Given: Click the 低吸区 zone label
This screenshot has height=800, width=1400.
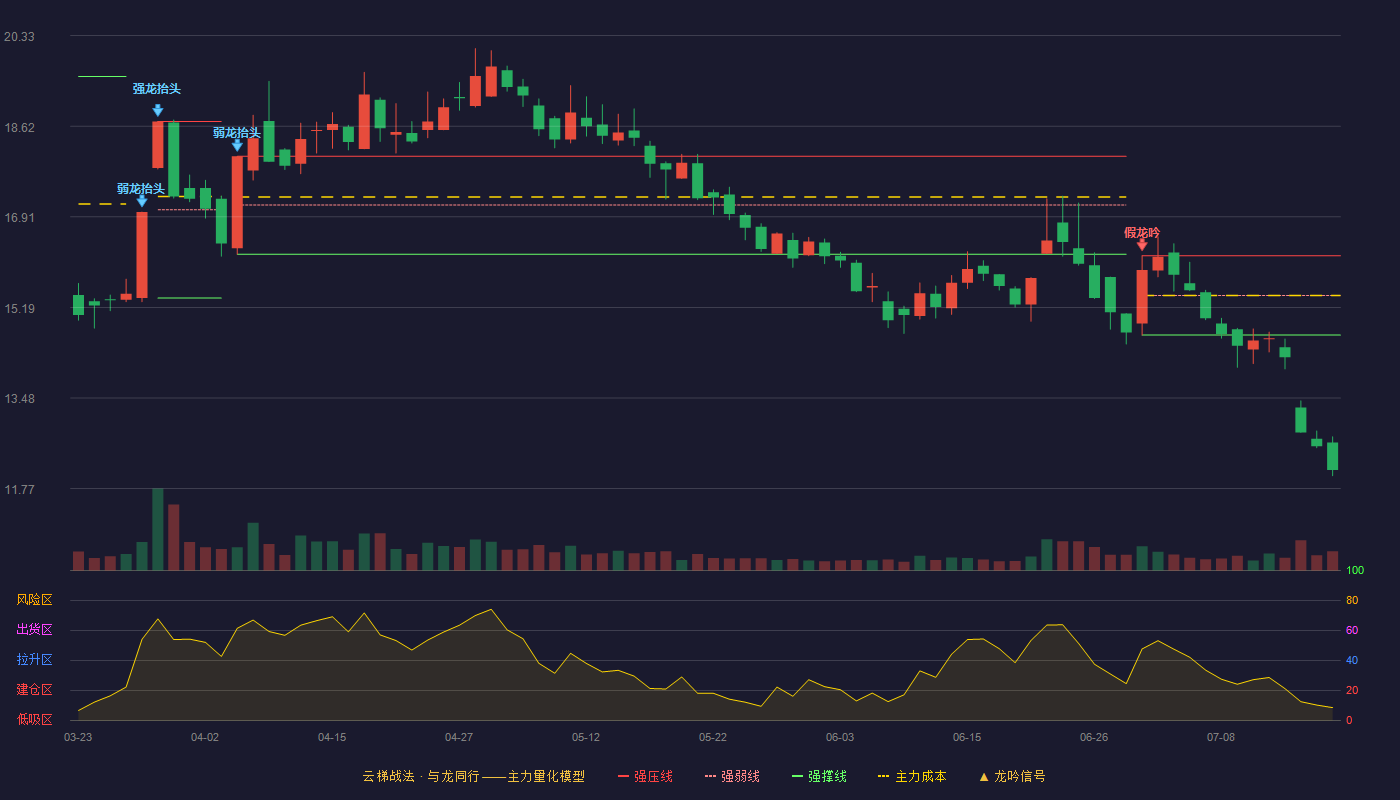Looking at the screenshot, I should point(34,719).
